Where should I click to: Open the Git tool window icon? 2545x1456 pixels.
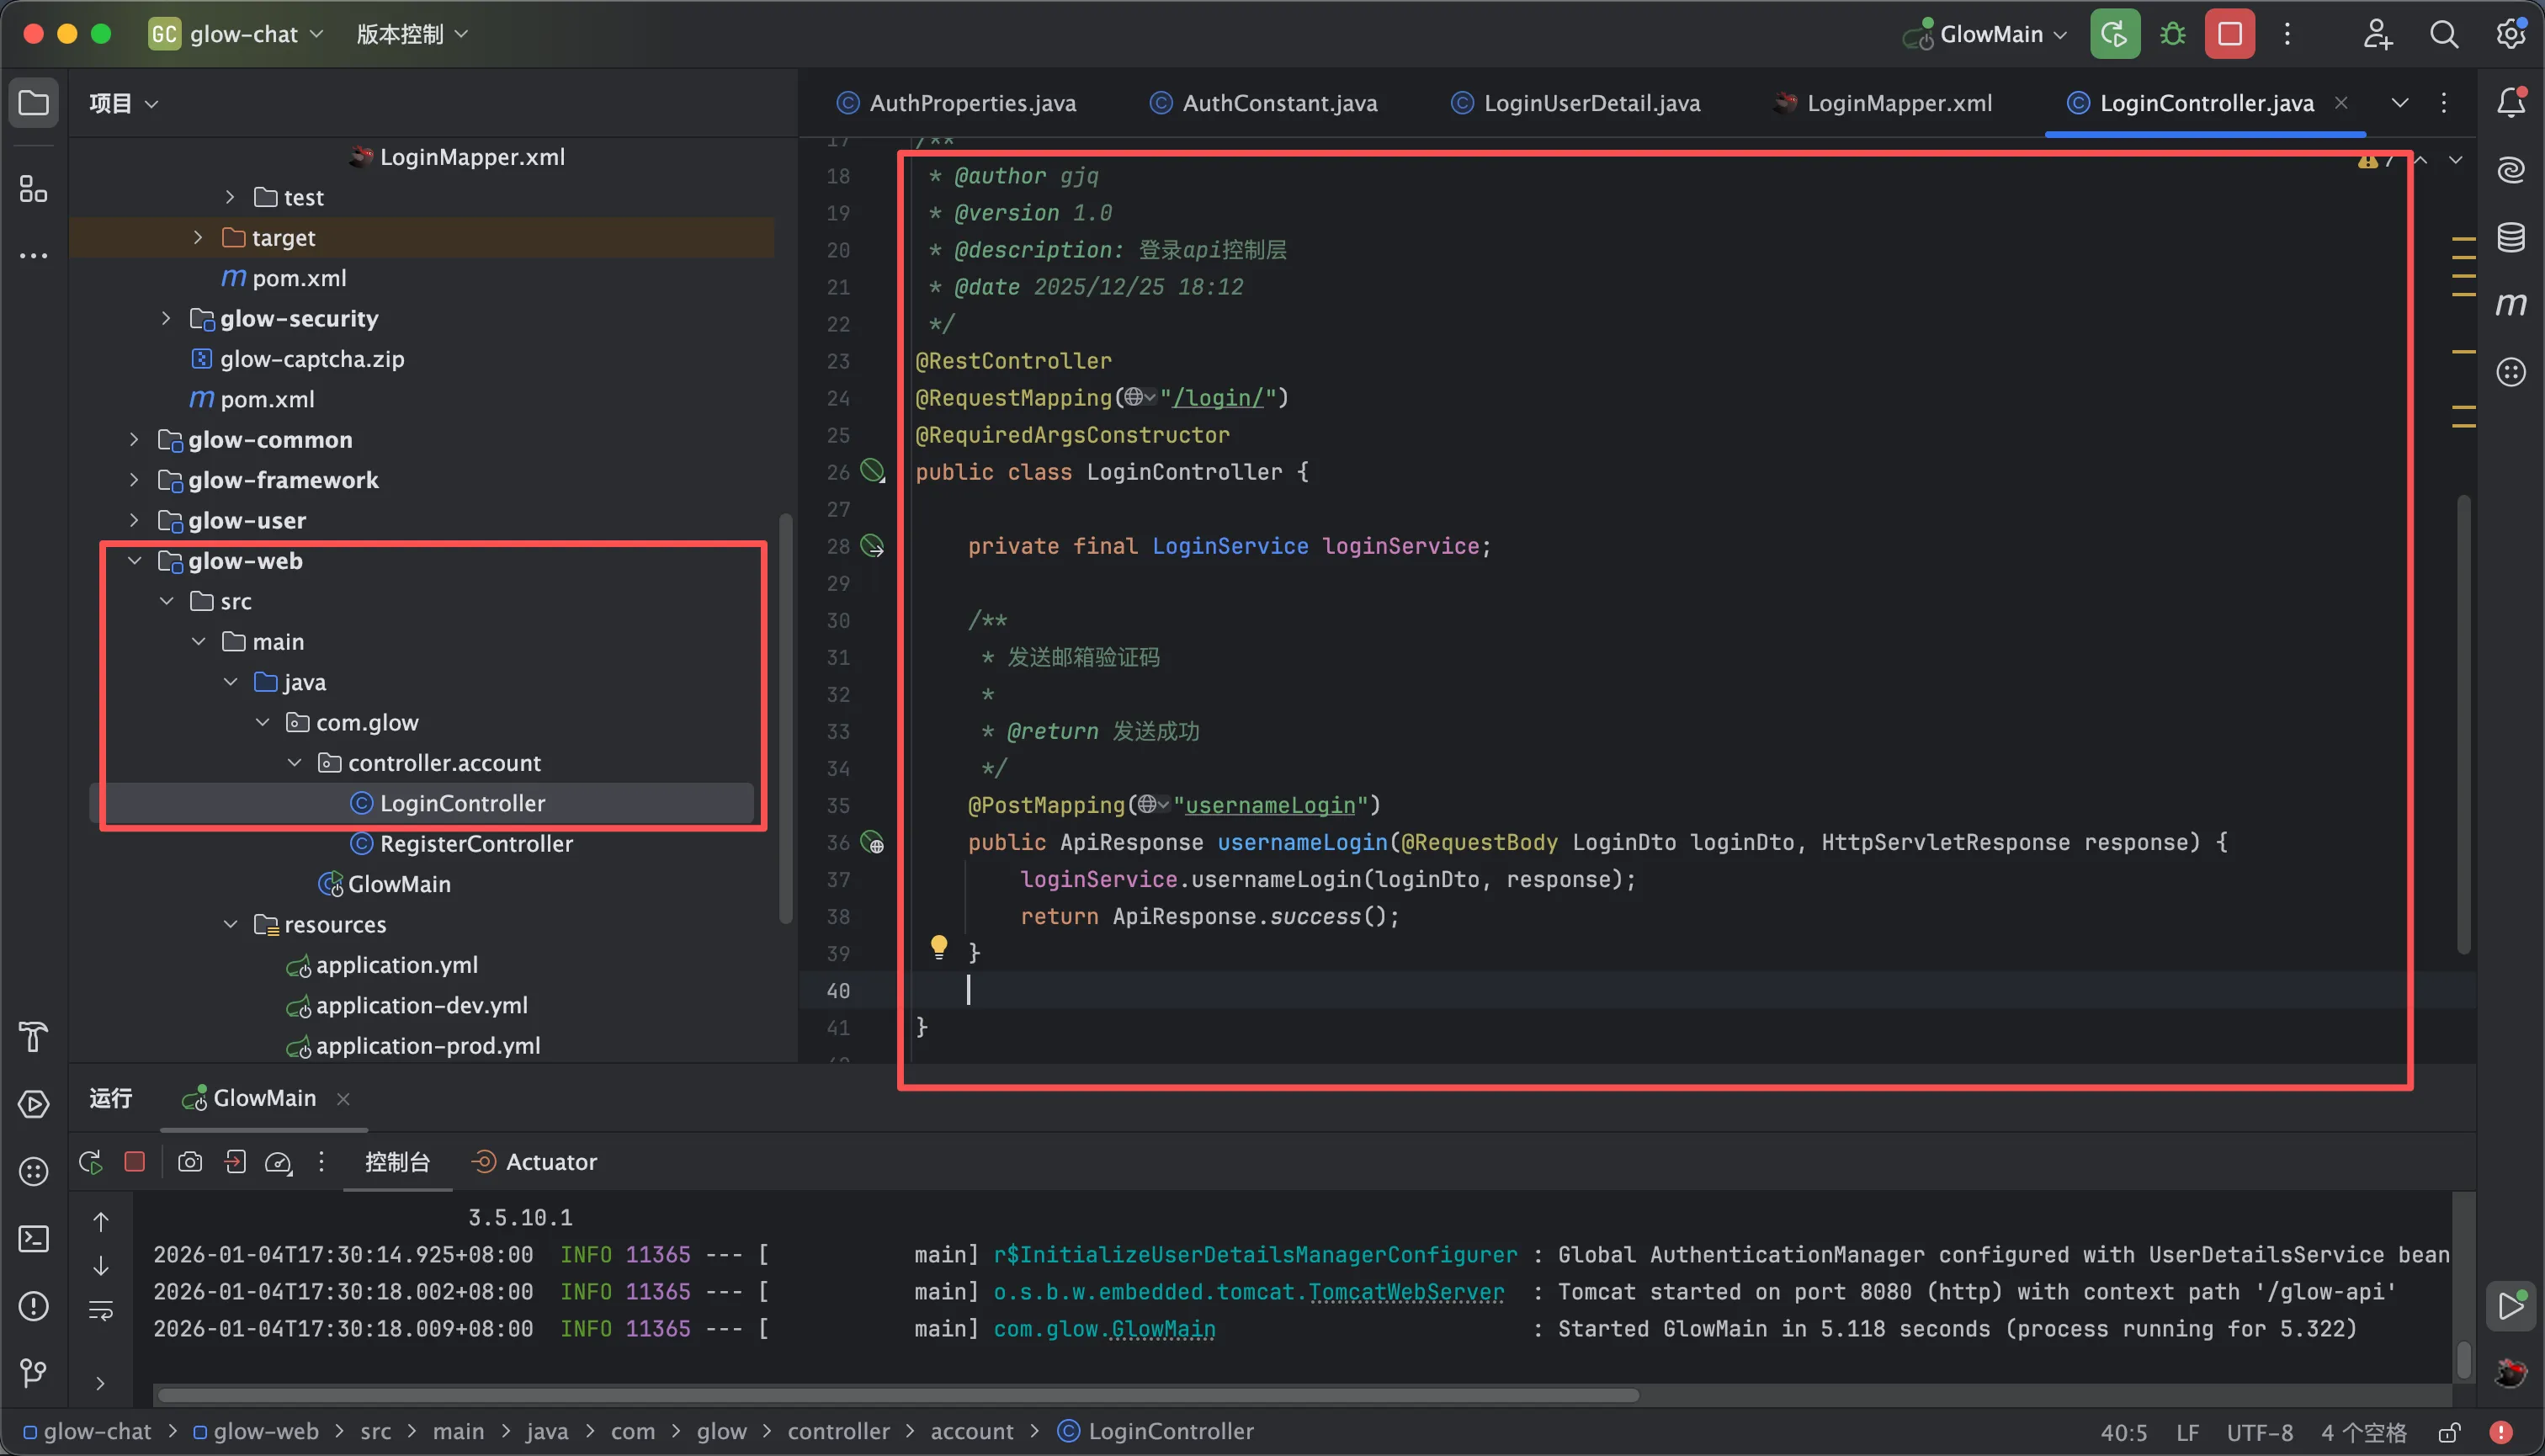pos(33,1373)
